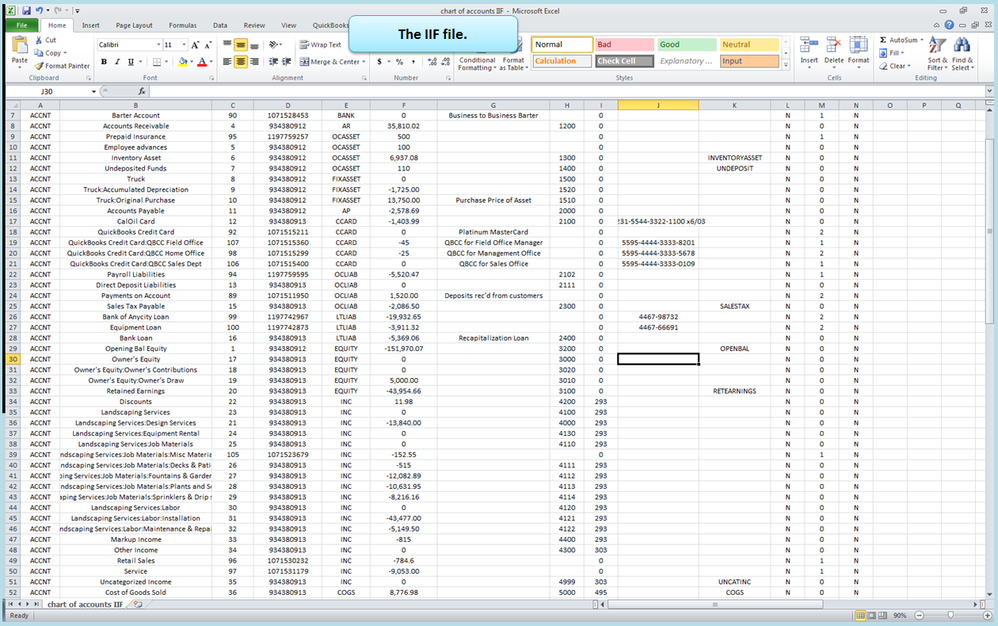
Task: Click the Find & Select binoculars icon
Action: [x=962, y=45]
